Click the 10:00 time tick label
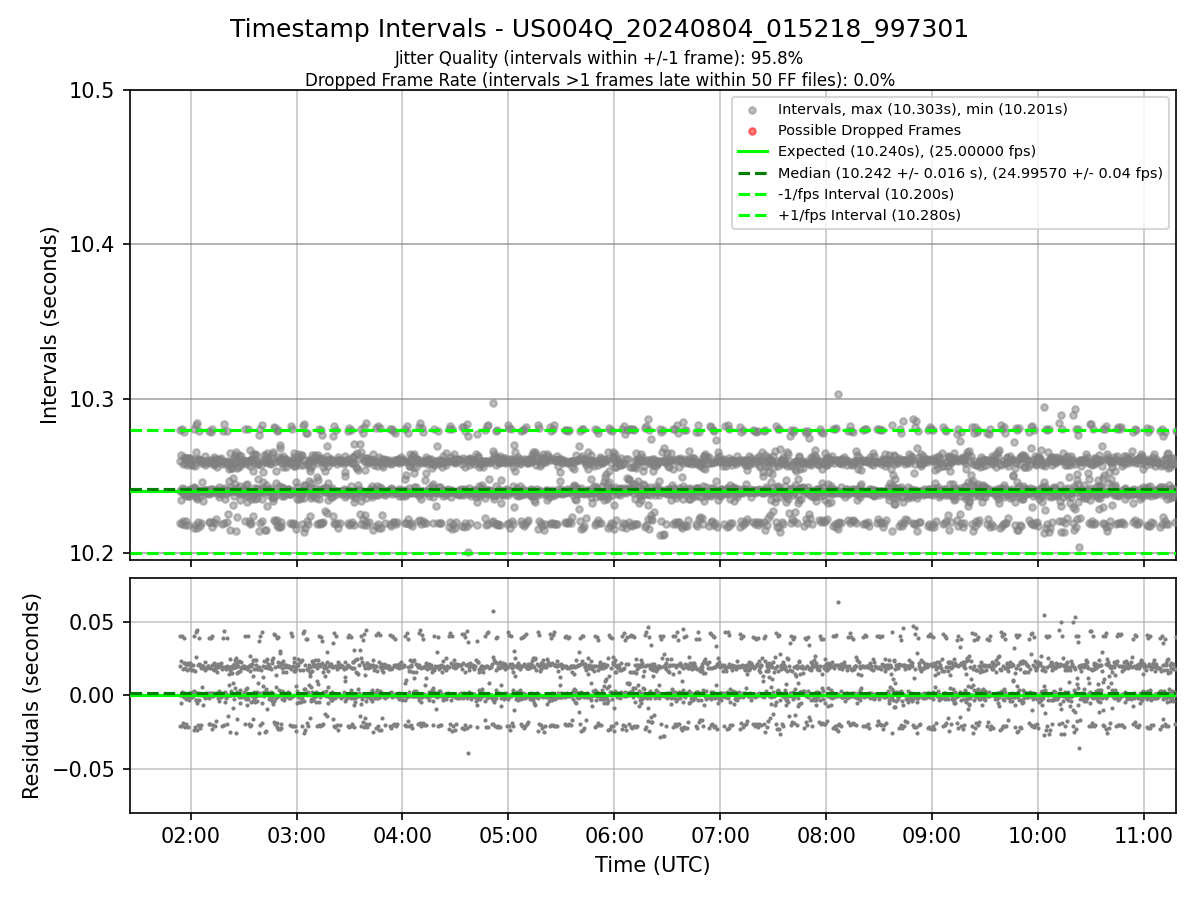Image resolution: width=1200 pixels, height=900 pixels. (x=1037, y=835)
